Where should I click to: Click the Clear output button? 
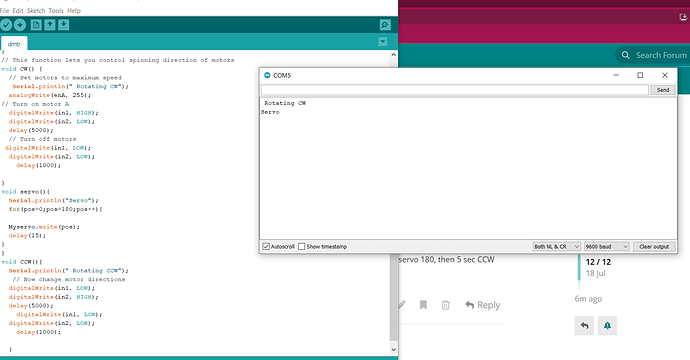(x=654, y=246)
